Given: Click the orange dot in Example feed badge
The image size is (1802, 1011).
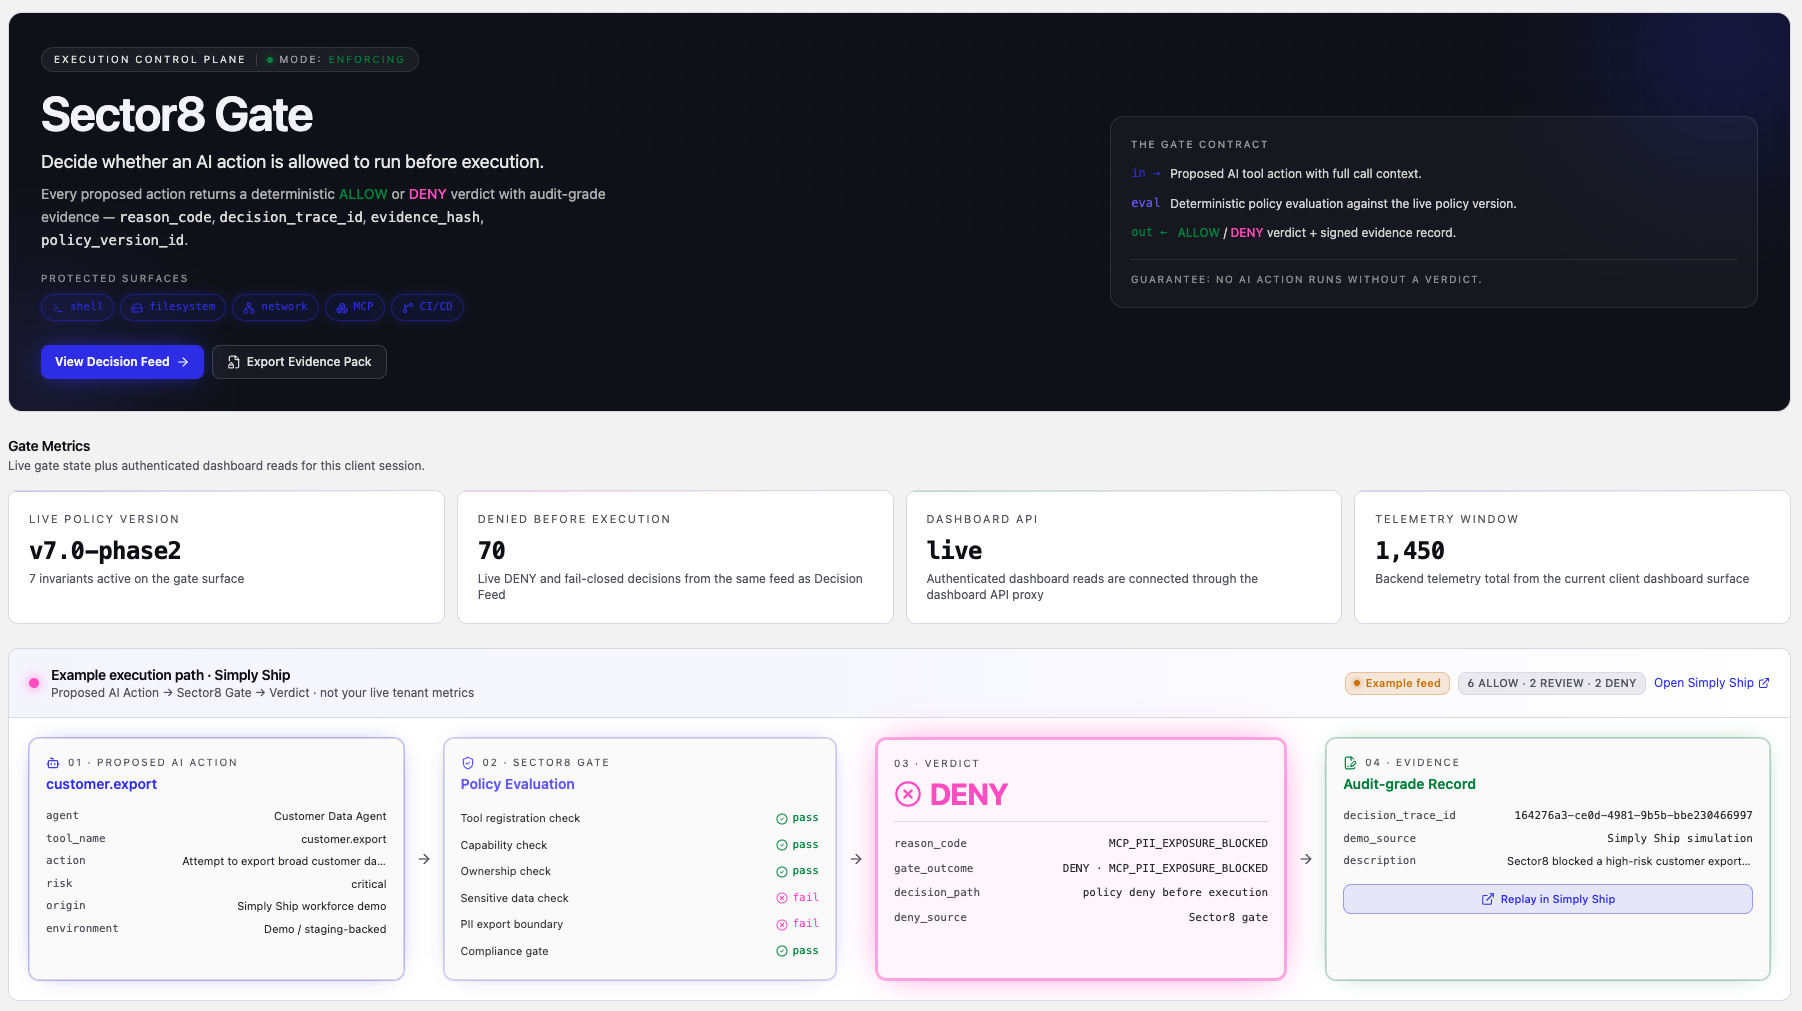Looking at the screenshot, I should [x=1357, y=684].
